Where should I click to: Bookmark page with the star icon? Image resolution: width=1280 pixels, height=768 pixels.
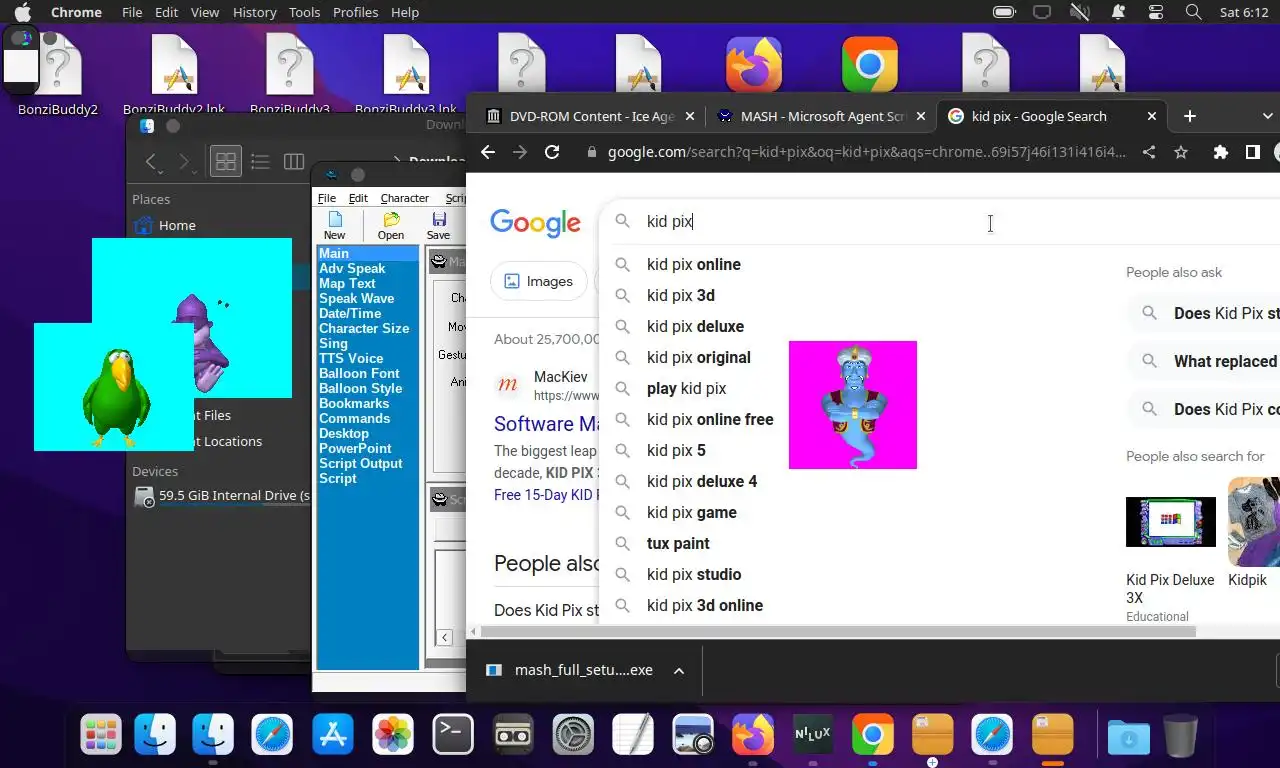pos(1181,152)
